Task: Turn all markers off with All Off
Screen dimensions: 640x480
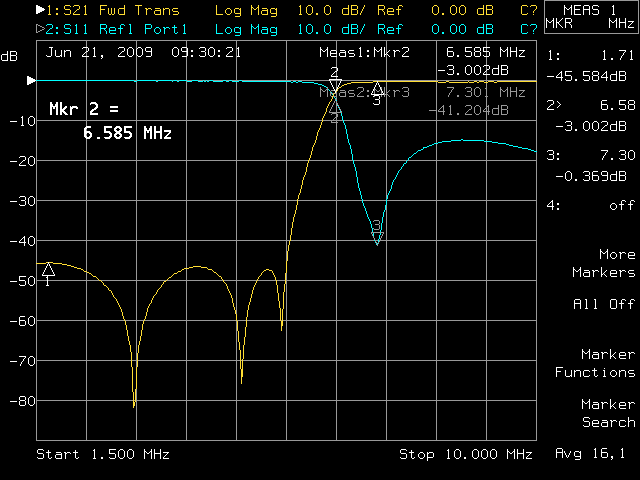Action: pos(603,304)
